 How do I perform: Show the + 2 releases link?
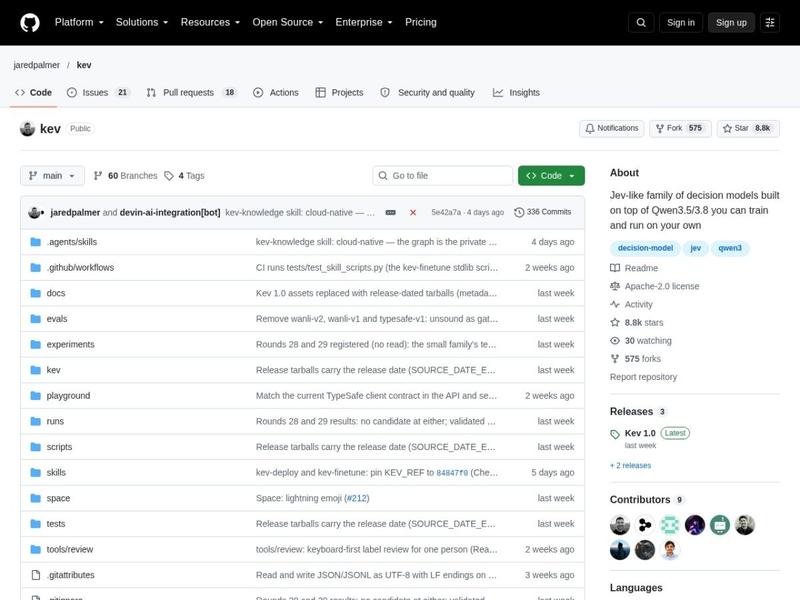[x=631, y=466]
